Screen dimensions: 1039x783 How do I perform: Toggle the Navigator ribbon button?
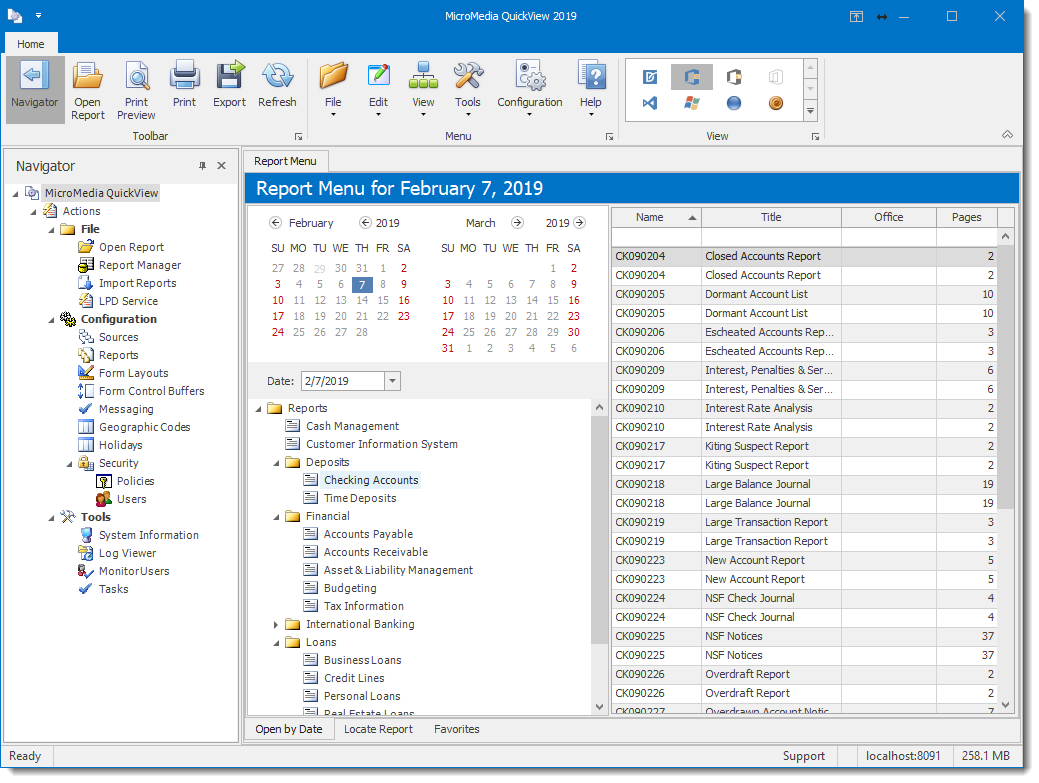click(34, 89)
